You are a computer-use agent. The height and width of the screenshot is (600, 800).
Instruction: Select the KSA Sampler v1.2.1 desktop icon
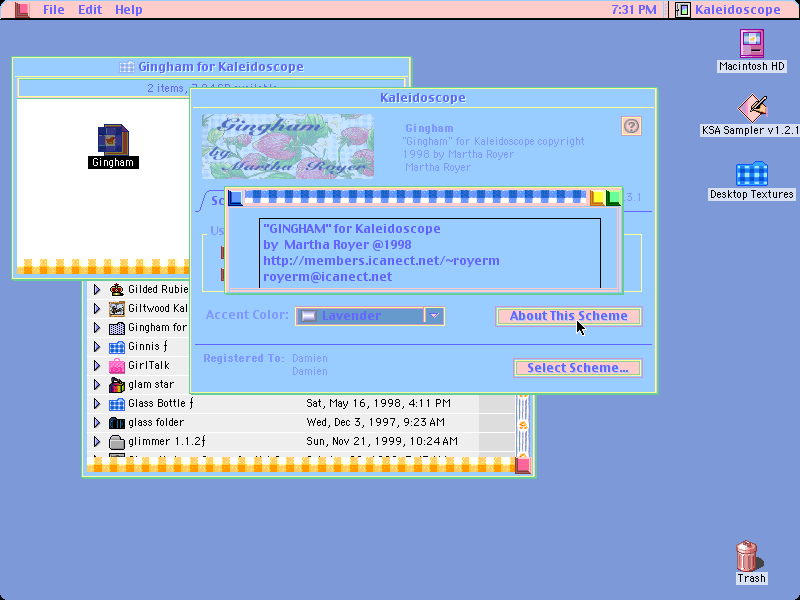click(753, 108)
